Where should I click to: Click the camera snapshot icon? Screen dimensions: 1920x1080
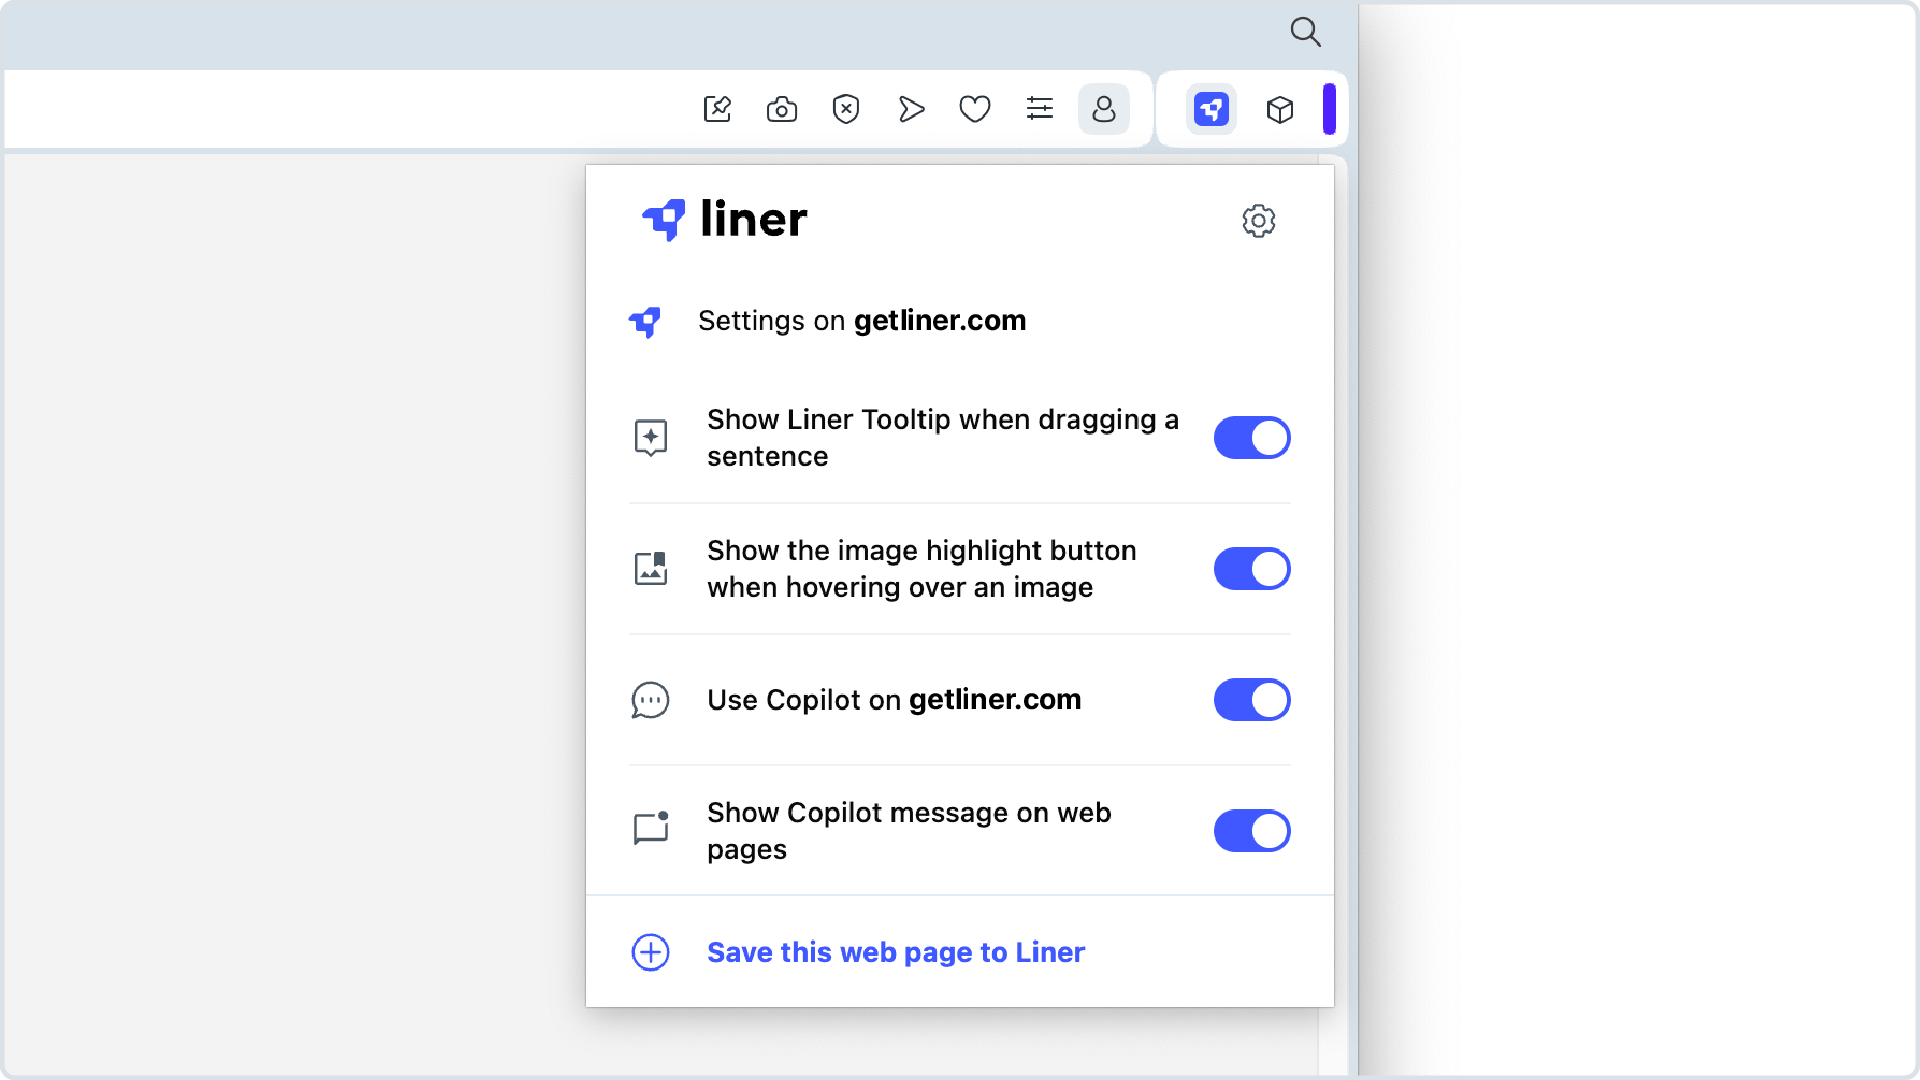coord(782,109)
